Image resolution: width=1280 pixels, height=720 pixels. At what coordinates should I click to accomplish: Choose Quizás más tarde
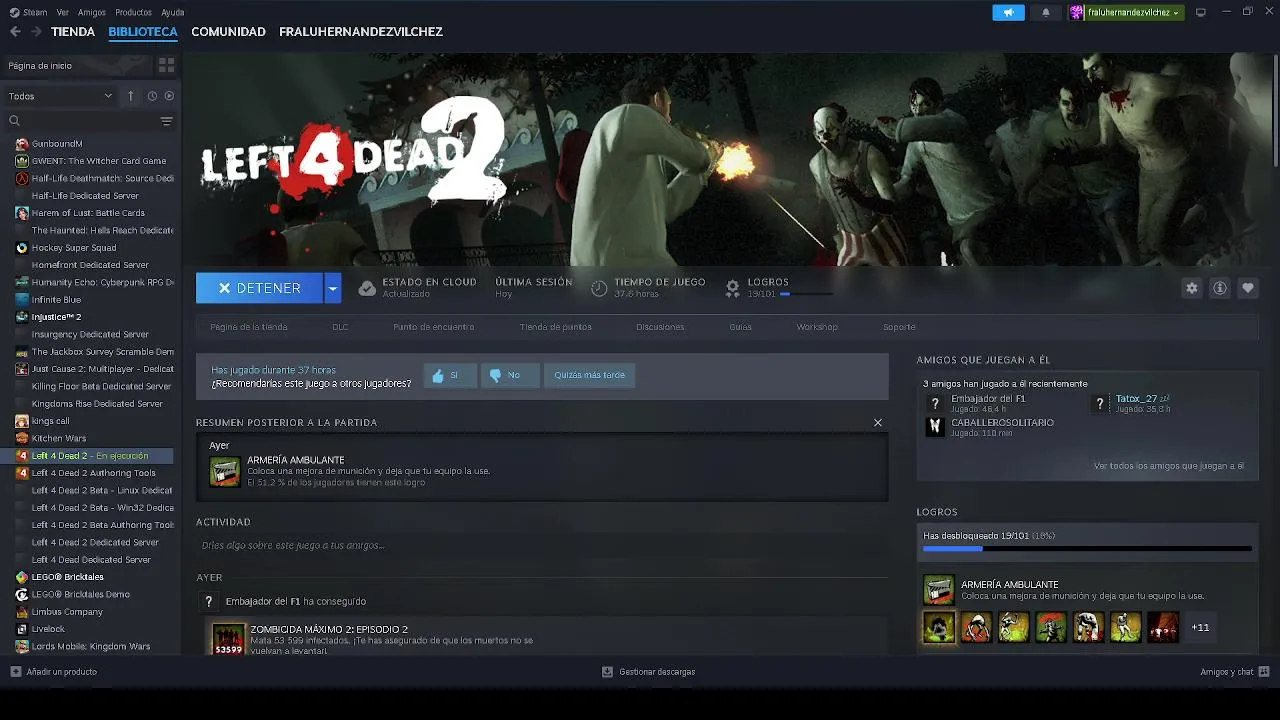(x=589, y=375)
